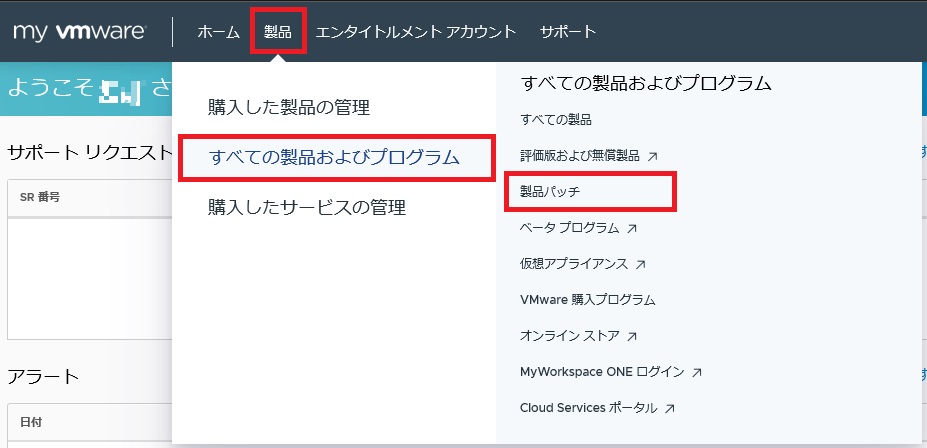
Task: Select 購入した製品の管理
Action: (289, 108)
